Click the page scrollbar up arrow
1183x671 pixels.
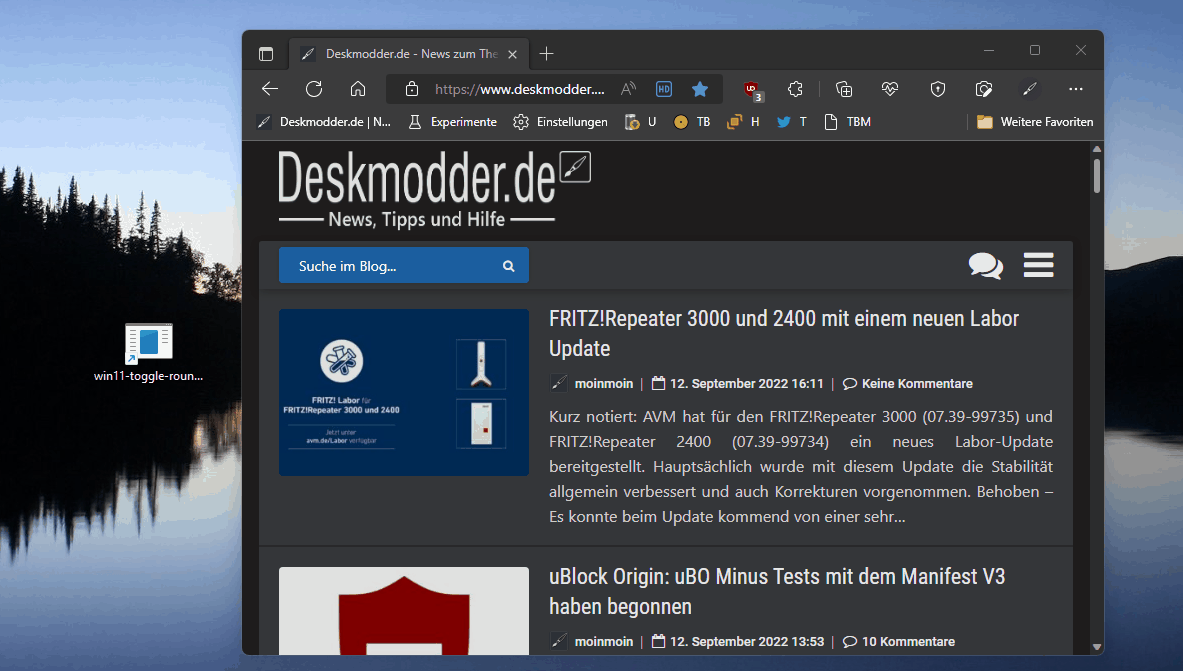pyautogui.click(x=1097, y=149)
